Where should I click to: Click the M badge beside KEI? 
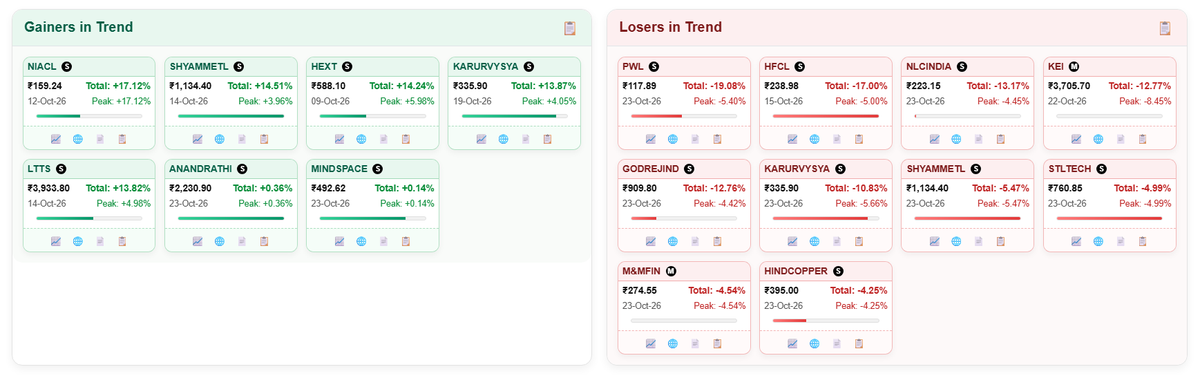1075,66
